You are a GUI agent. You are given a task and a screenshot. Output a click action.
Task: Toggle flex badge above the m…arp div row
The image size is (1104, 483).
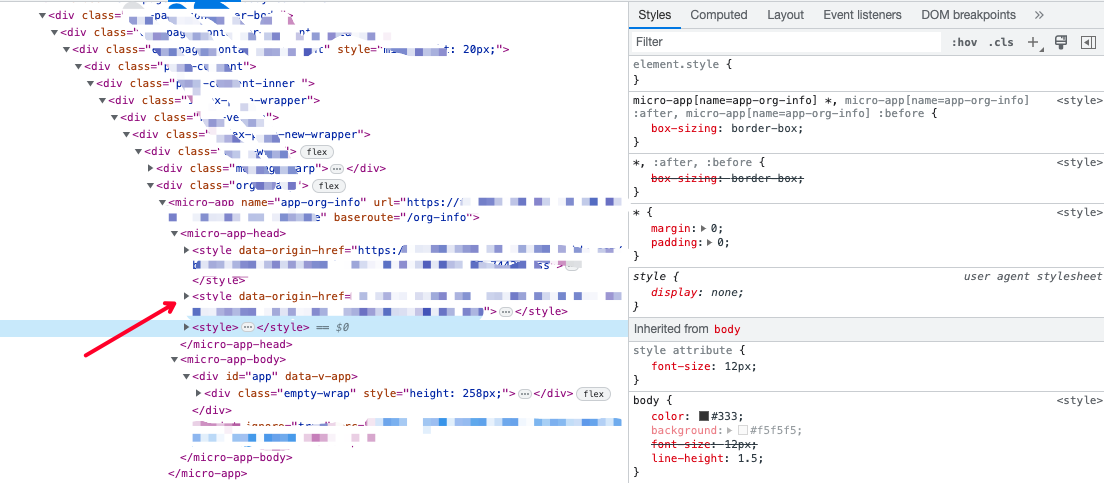316,152
